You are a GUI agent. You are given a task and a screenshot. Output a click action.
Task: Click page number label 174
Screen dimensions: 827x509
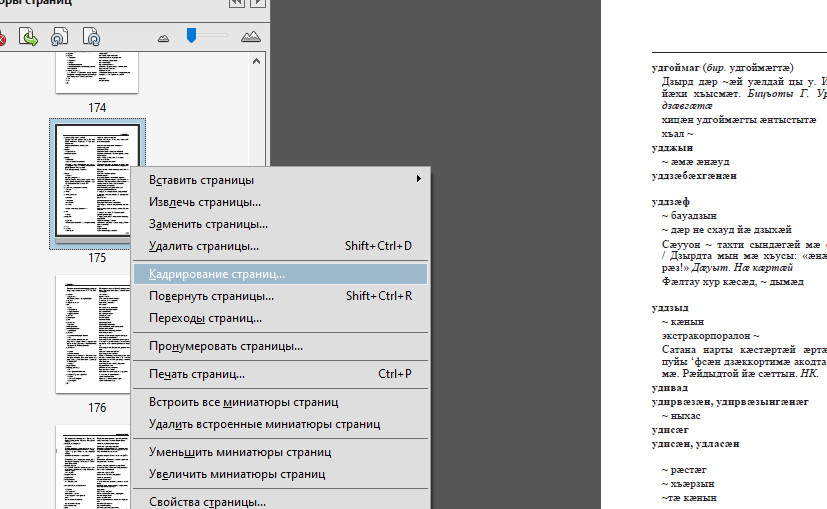[x=97, y=108]
